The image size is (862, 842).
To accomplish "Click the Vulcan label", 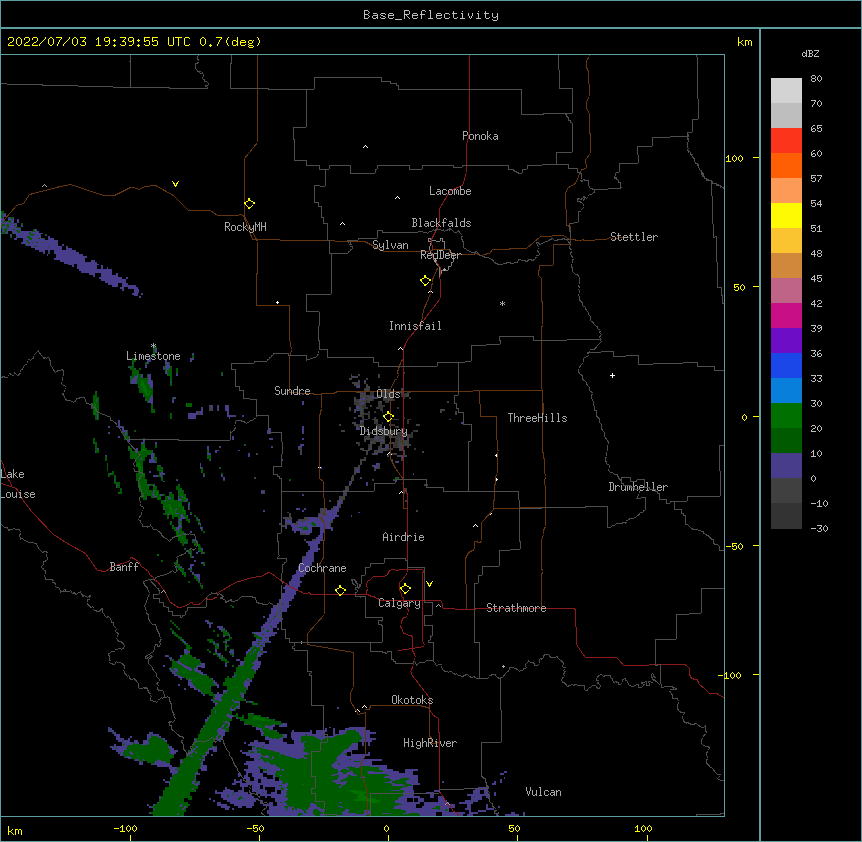I will (543, 792).
